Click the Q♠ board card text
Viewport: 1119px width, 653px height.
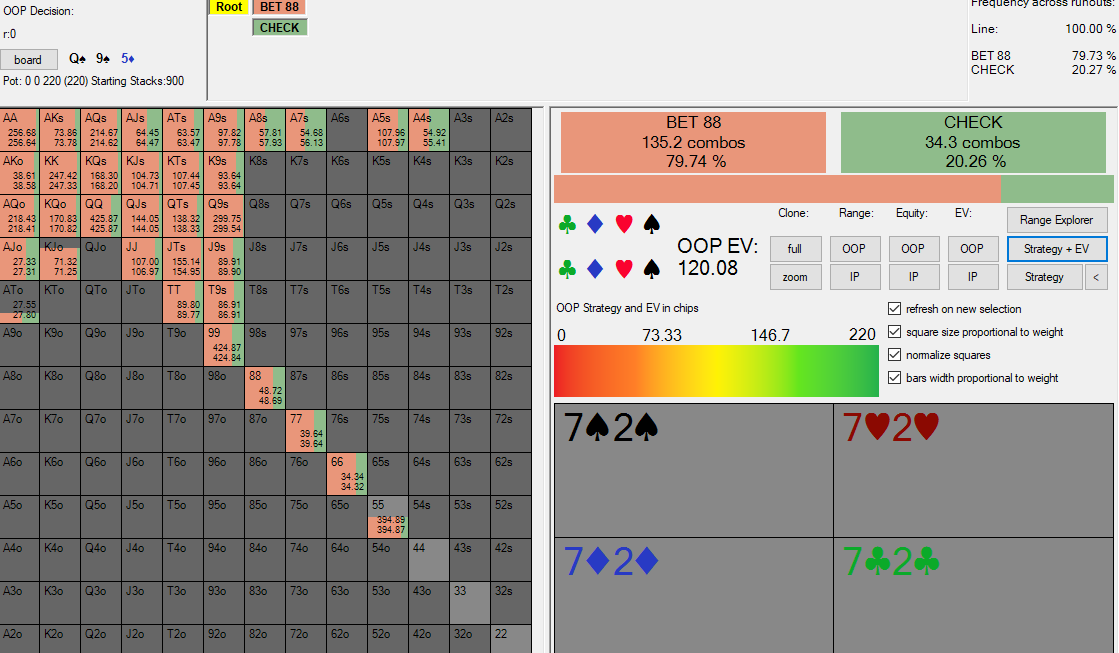pos(77,59)
